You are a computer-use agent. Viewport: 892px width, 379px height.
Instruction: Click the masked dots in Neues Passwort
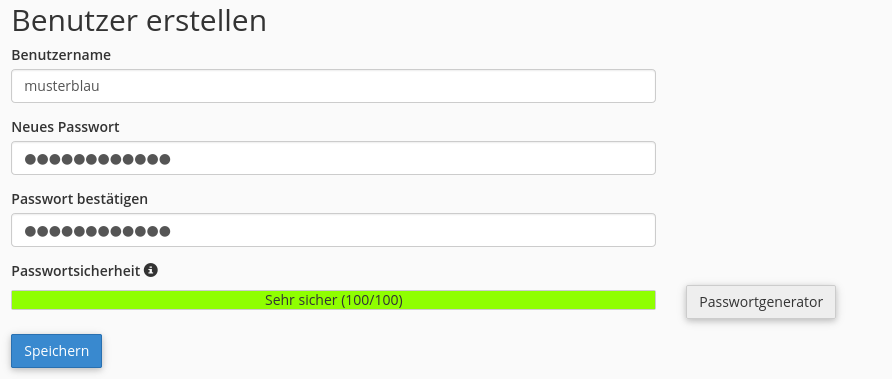97,159
